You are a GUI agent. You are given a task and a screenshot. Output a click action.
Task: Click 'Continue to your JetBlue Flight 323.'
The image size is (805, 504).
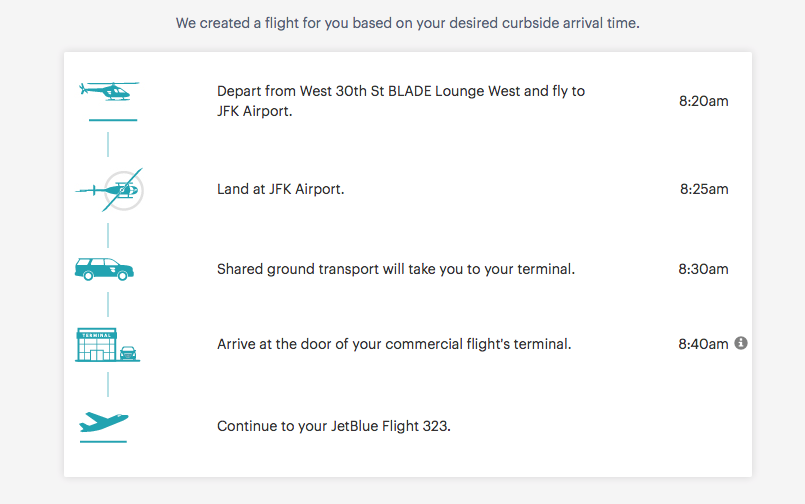click(x=334, y=426)
